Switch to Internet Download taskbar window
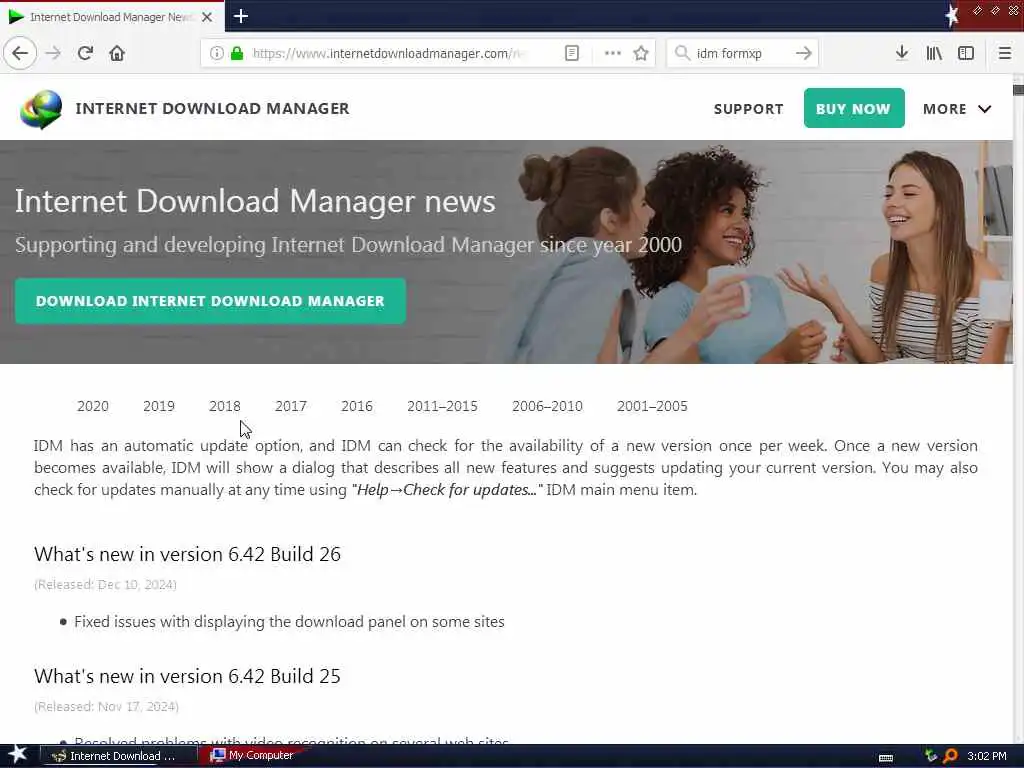 click(x=118, y=756)
